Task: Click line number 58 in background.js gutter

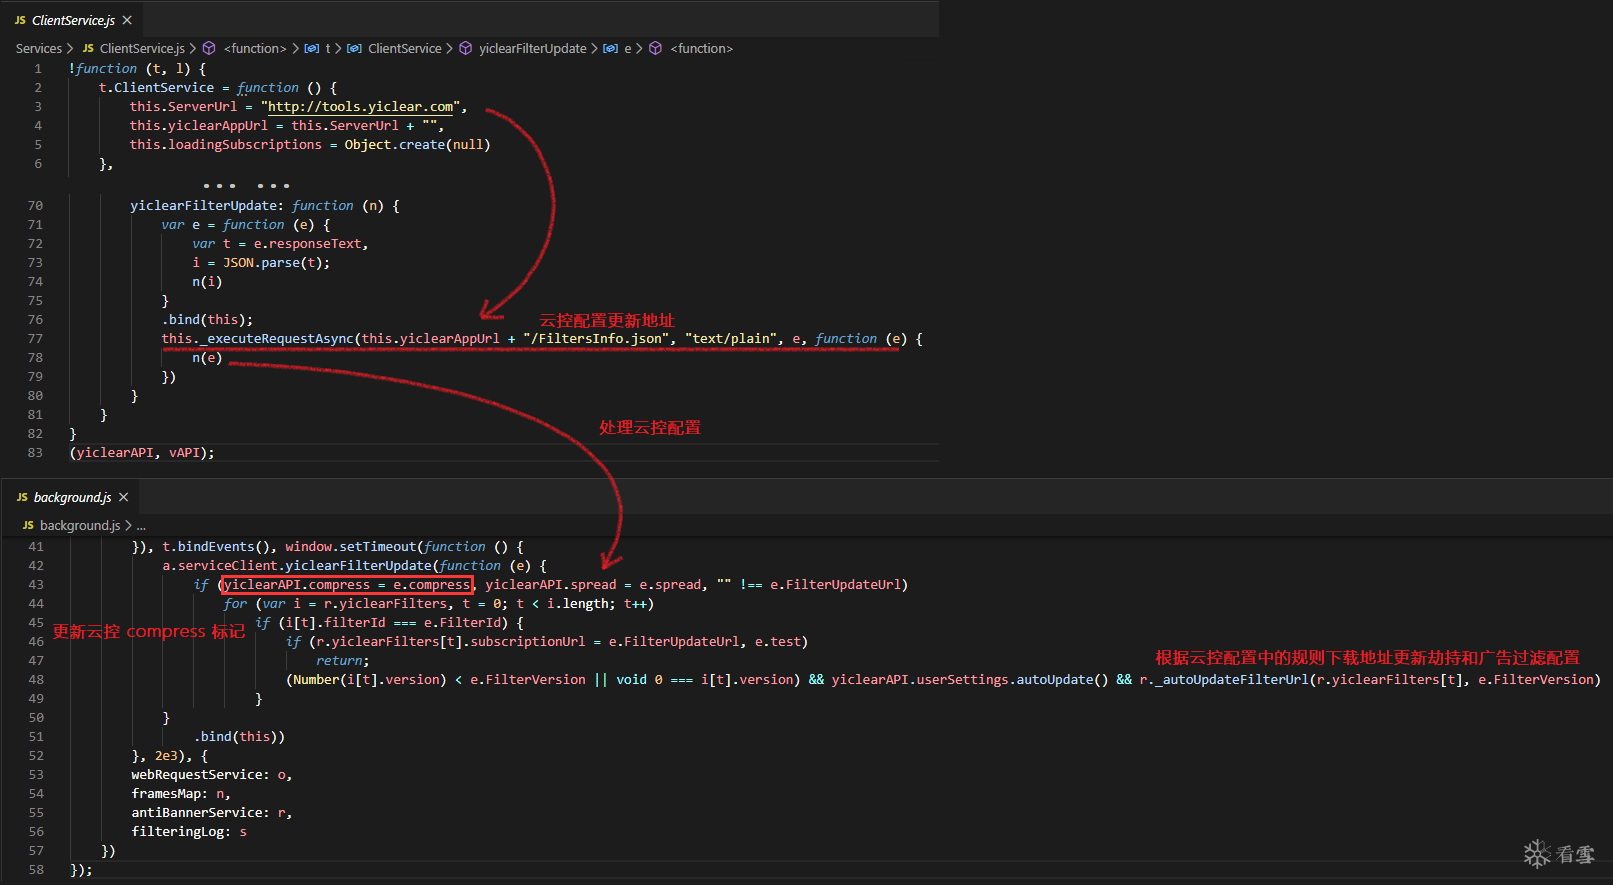Action: click(x=36, y=870)
